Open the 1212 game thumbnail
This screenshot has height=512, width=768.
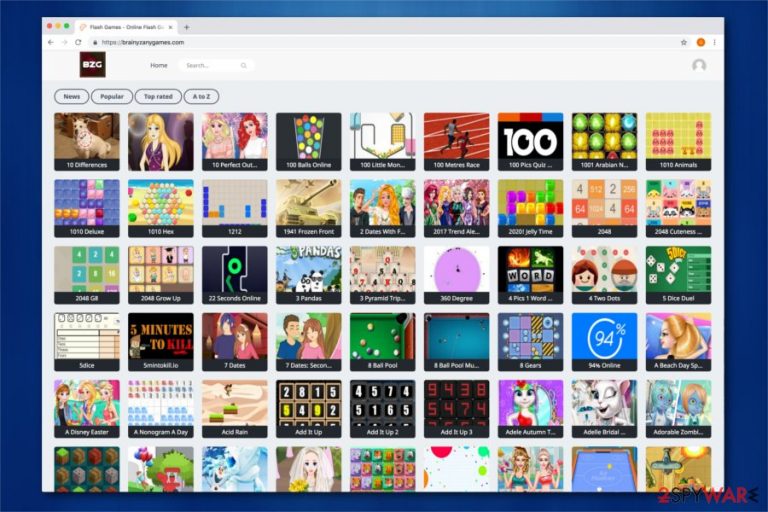click(x=235, y=208)
